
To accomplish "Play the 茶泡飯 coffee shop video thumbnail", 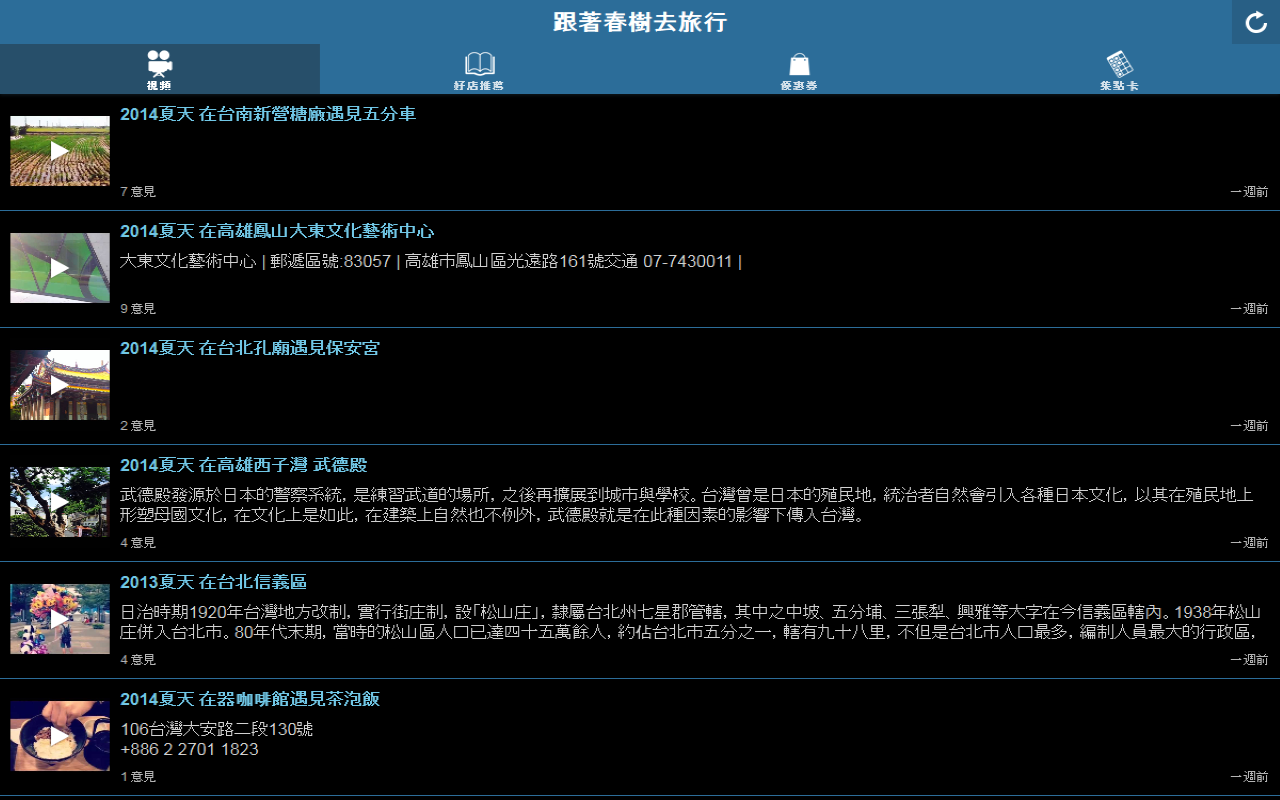I will 60,736.
